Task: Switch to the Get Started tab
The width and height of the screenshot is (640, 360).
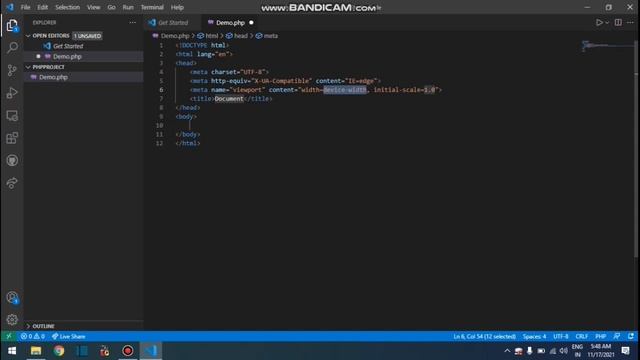Action: pos(173,22)
